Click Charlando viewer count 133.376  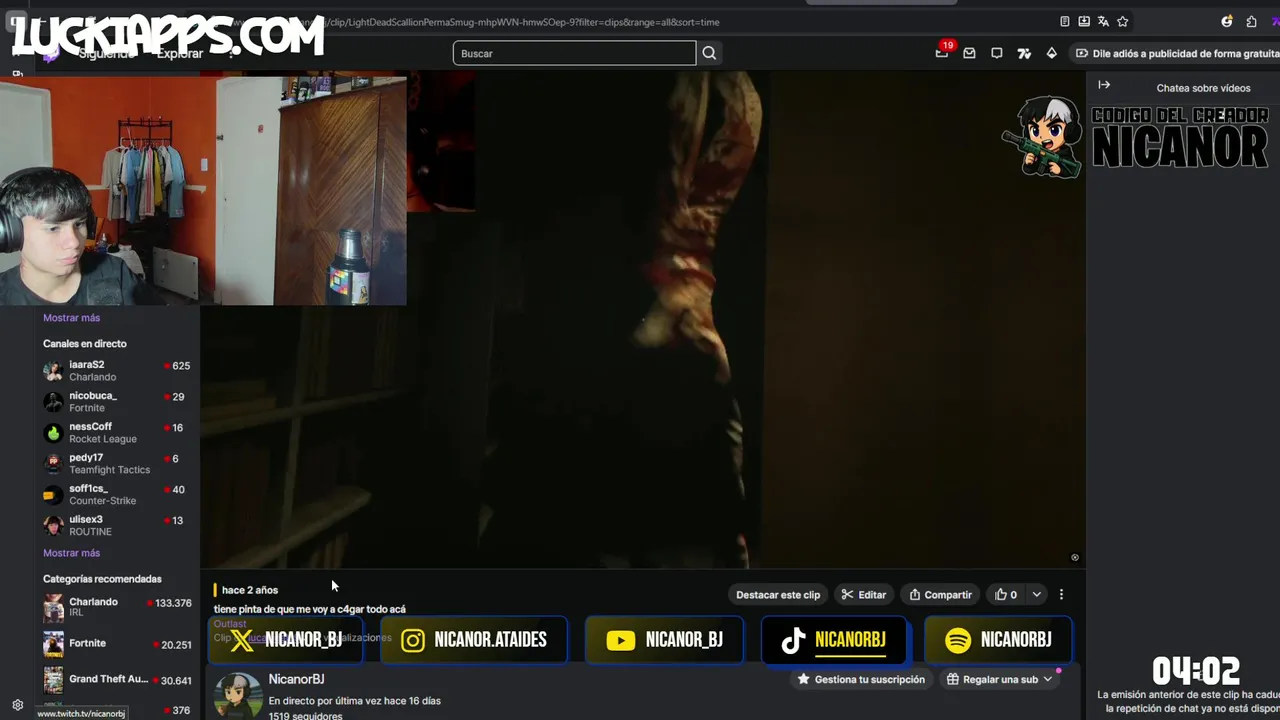pos(173,603)
